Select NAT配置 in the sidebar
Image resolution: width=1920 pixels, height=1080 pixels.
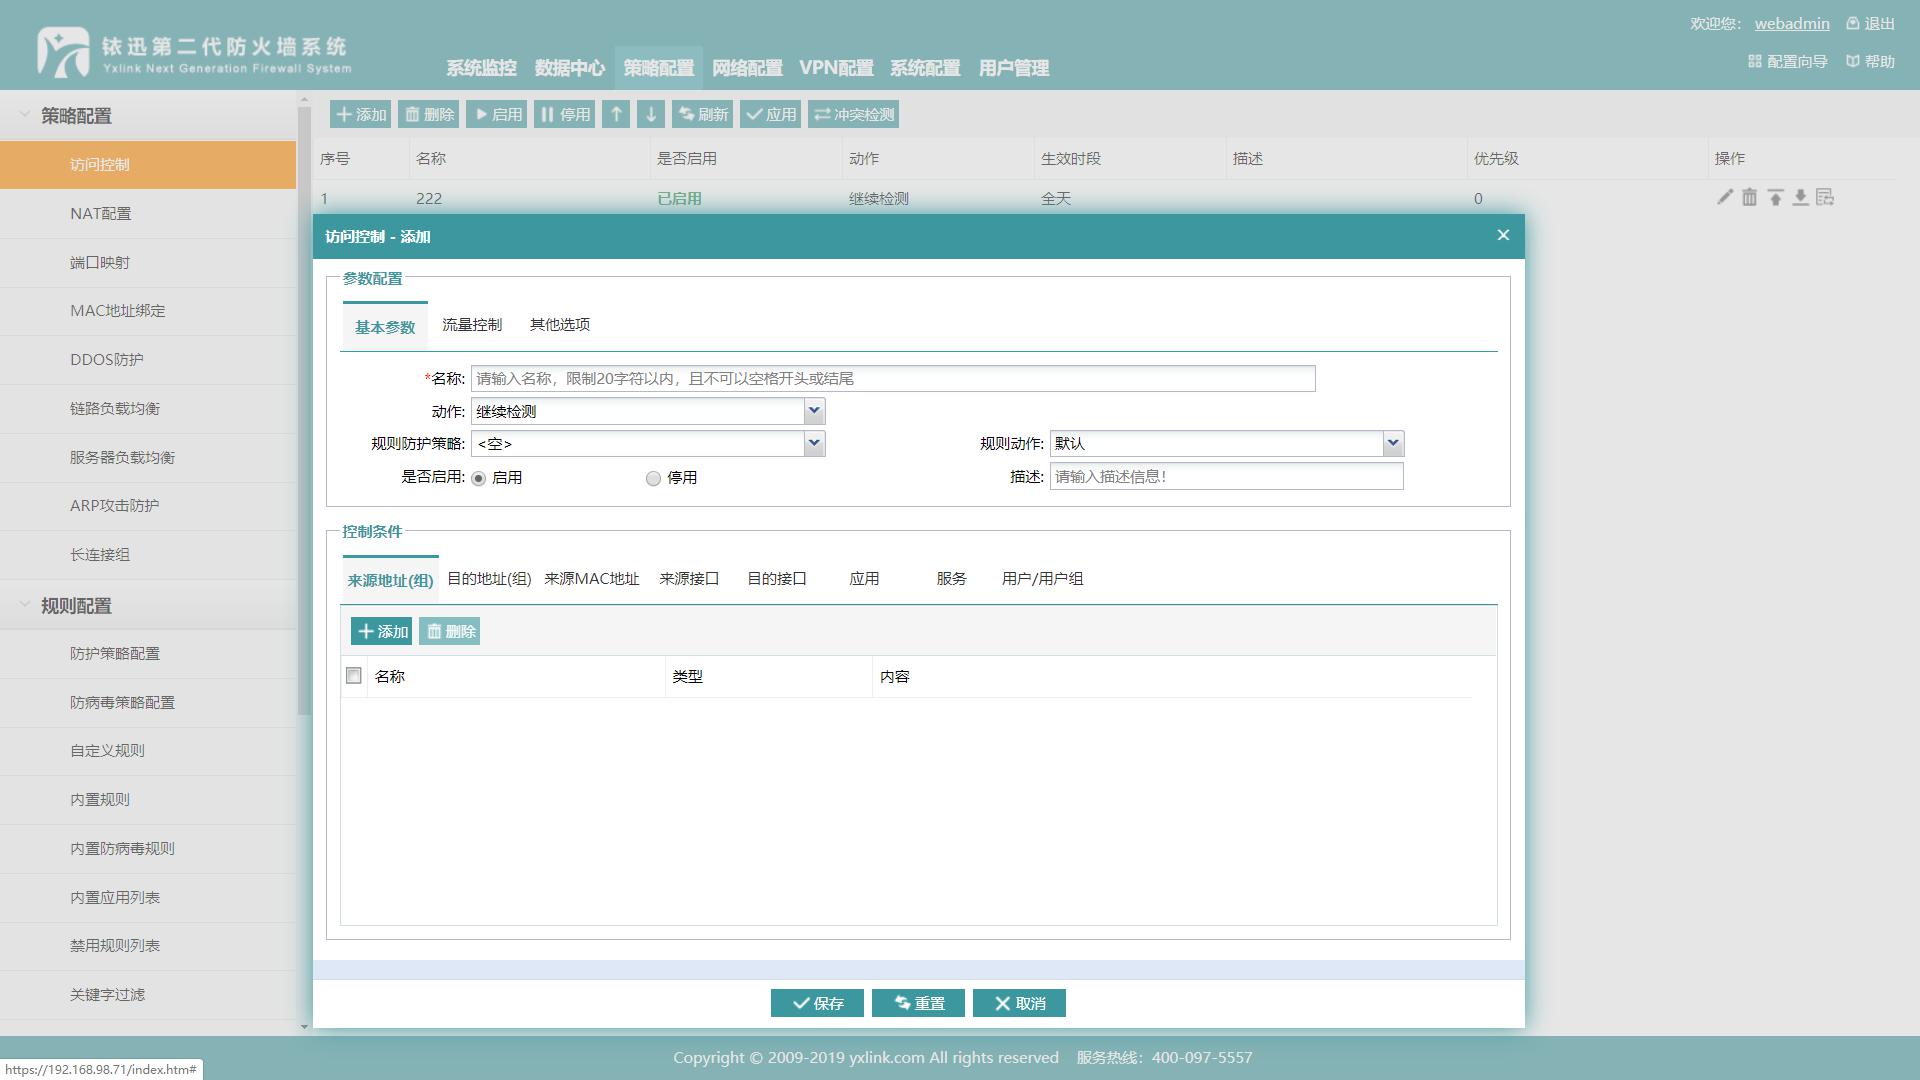click(148, 213)
